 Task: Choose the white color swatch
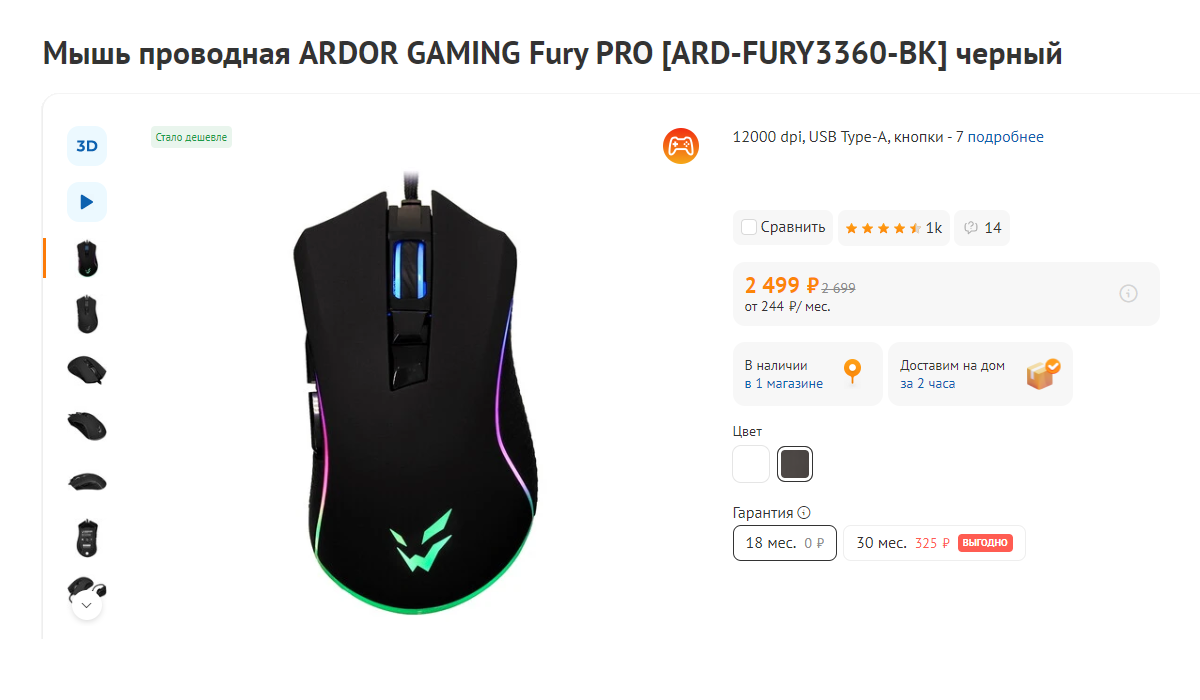click(752, 464)
